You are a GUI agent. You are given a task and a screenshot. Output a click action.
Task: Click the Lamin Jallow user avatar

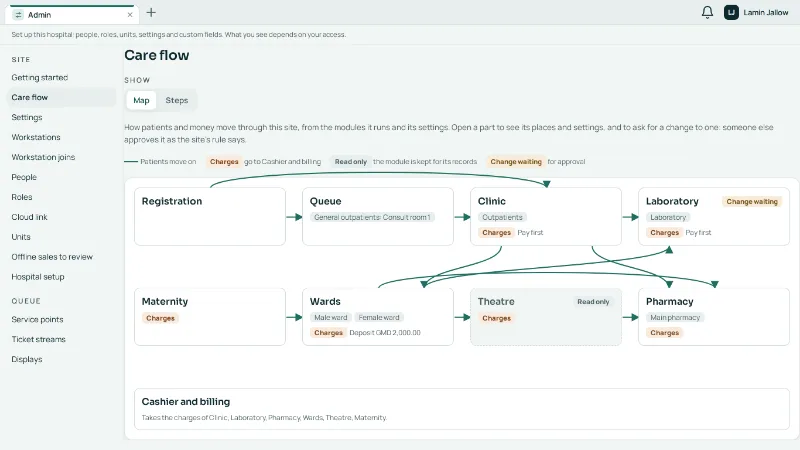[731, 12]
